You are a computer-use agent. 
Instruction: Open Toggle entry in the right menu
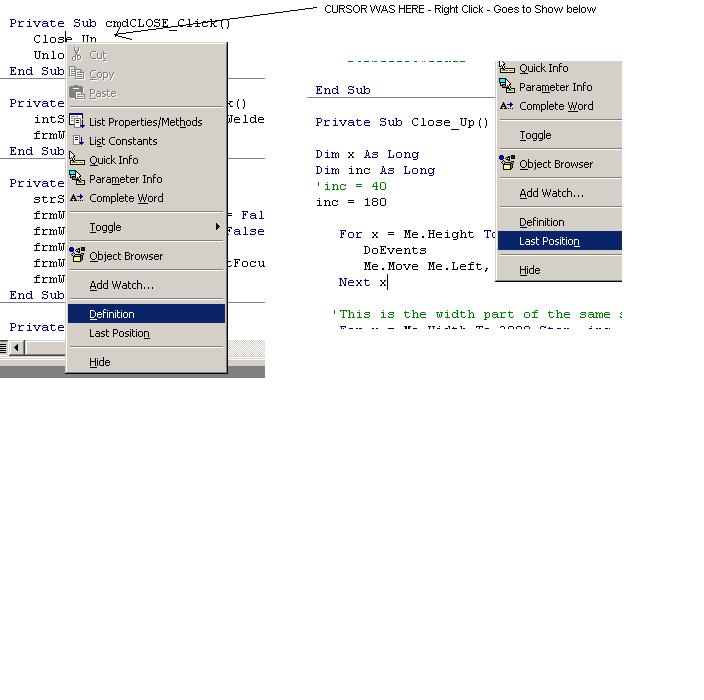pyautogui.click(x=560, y=135)
